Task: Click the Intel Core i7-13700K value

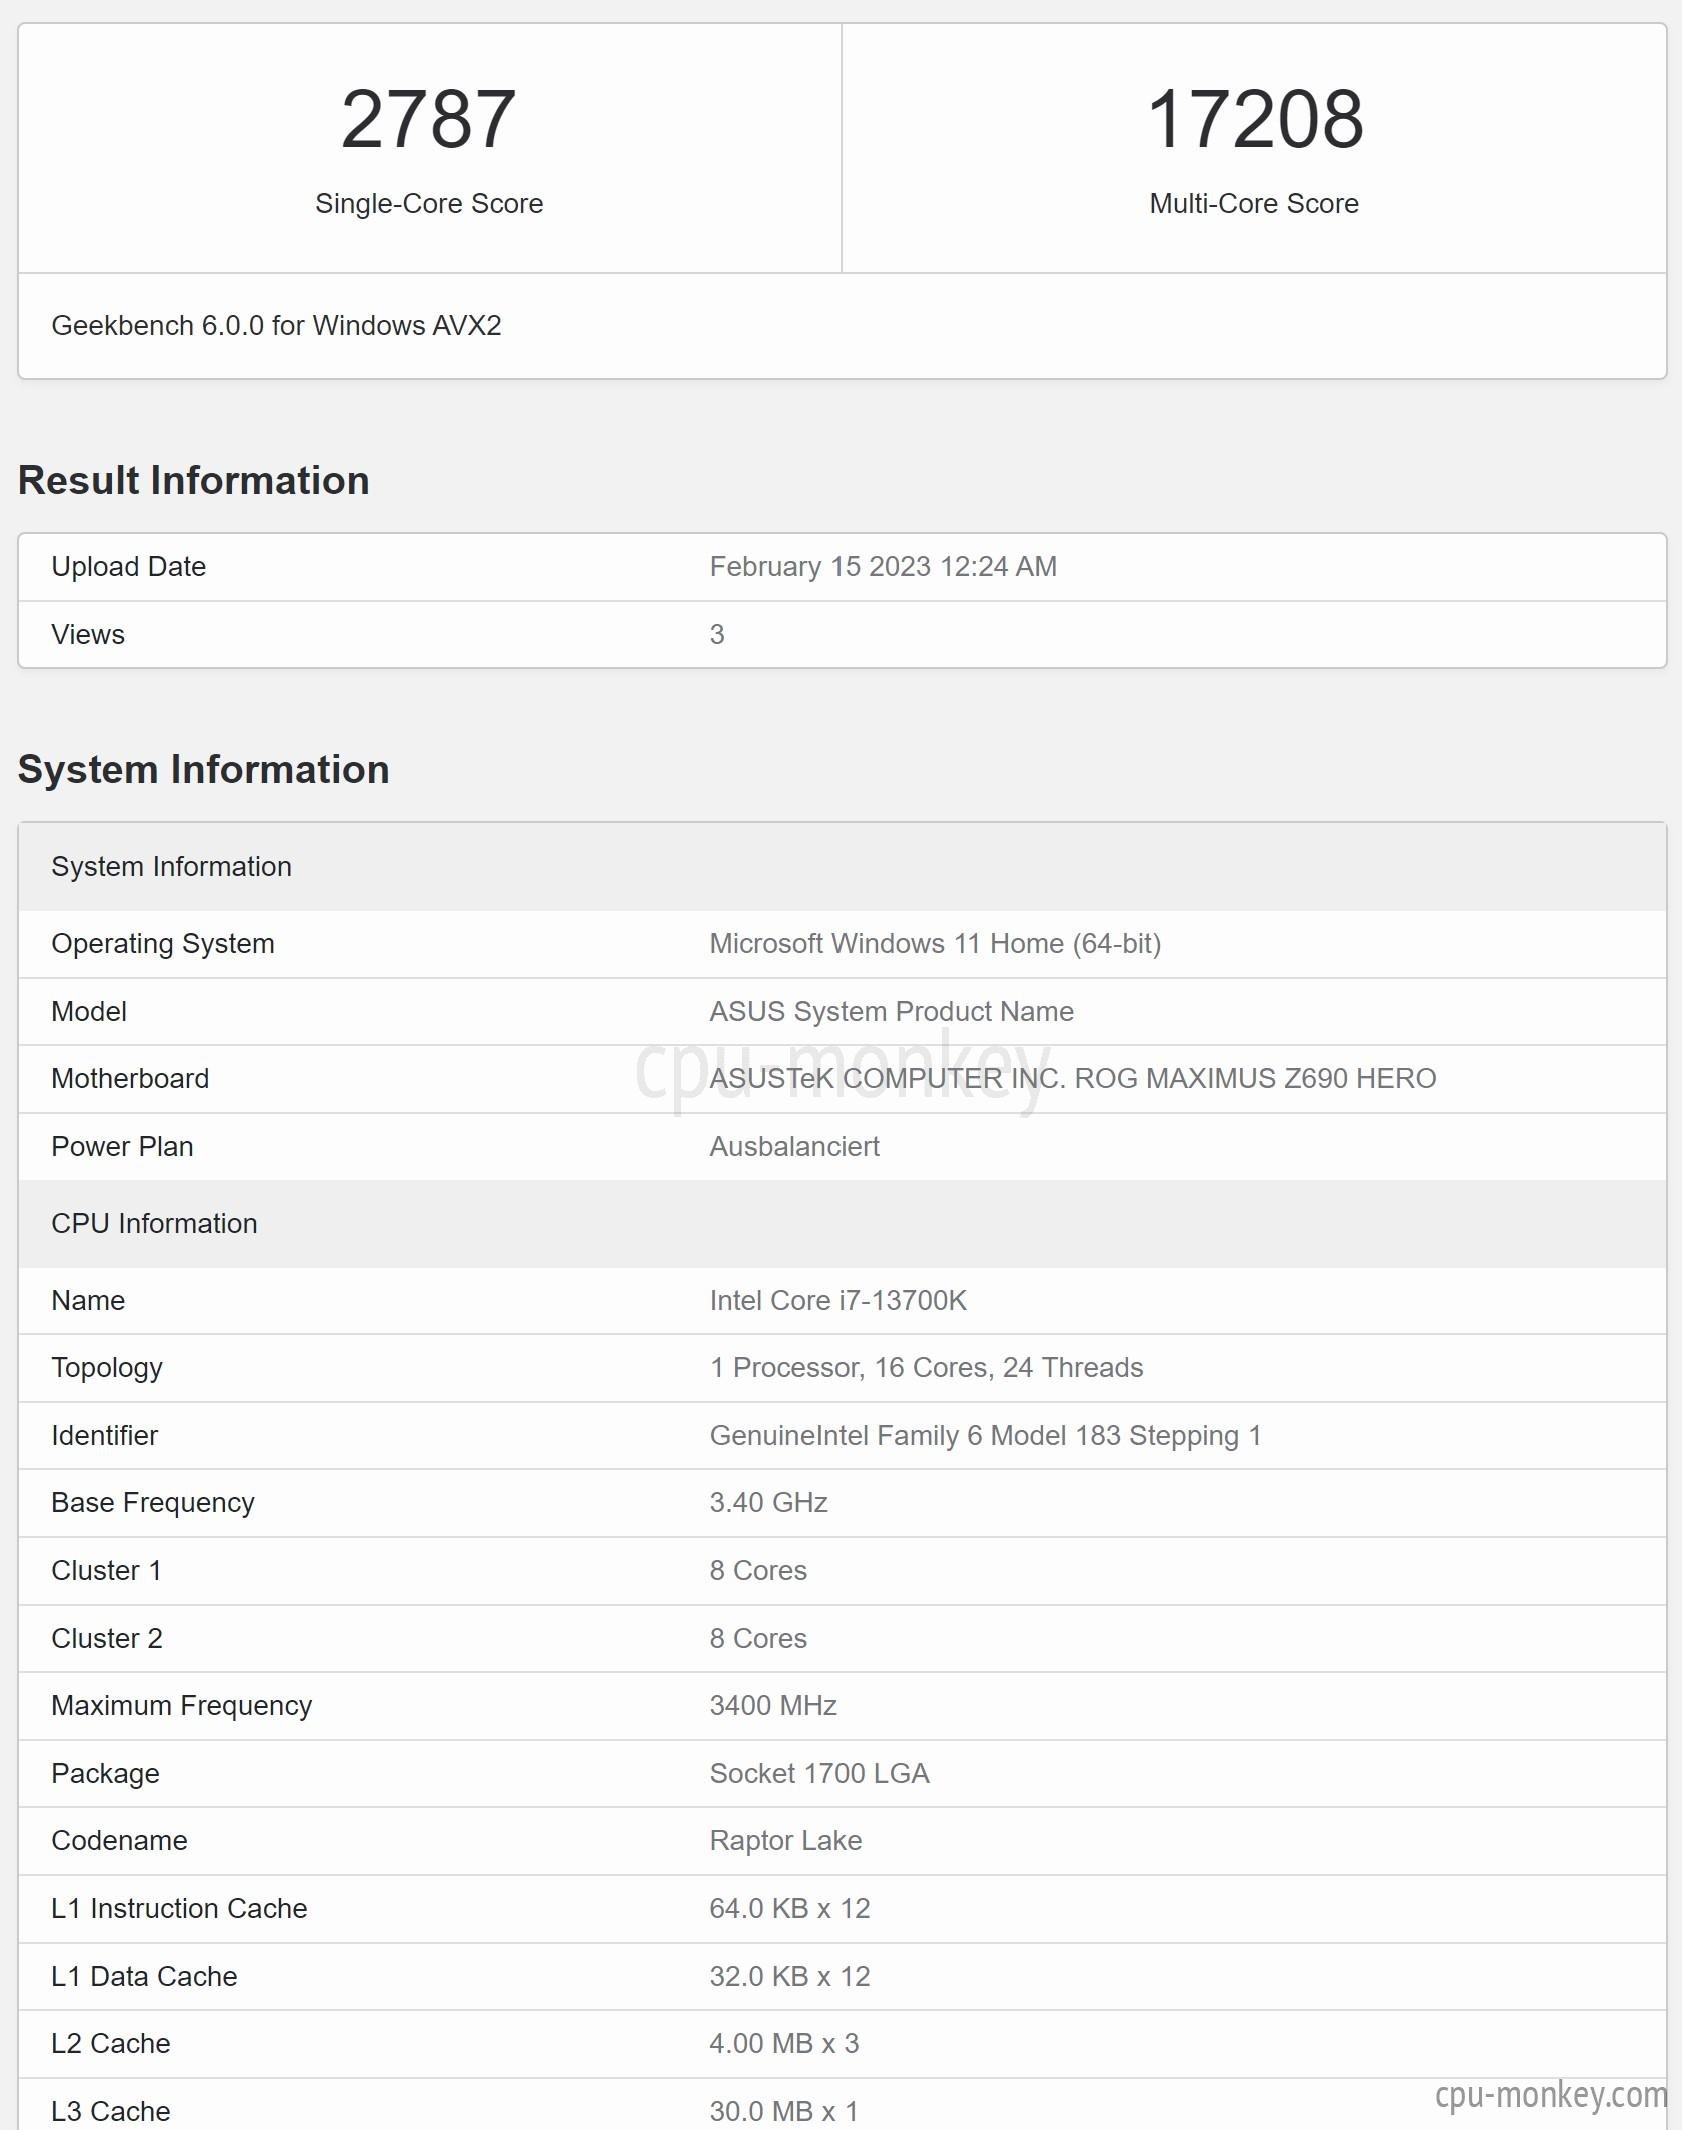Action: pos(838,1300)
